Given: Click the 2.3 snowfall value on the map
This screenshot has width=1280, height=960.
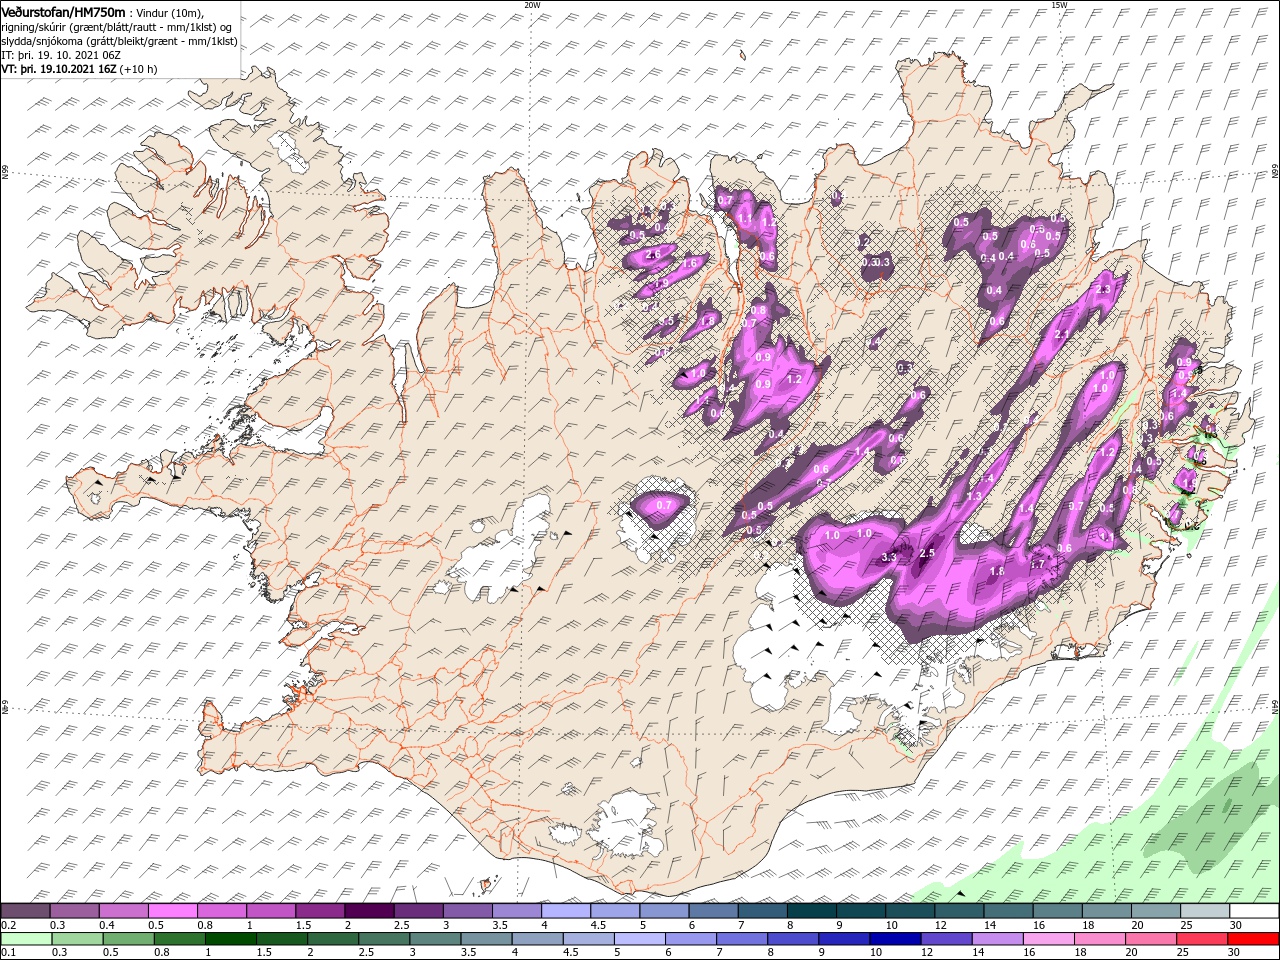Looking at the screenshot, I should pyautogui.click(x=1104, y=289).
